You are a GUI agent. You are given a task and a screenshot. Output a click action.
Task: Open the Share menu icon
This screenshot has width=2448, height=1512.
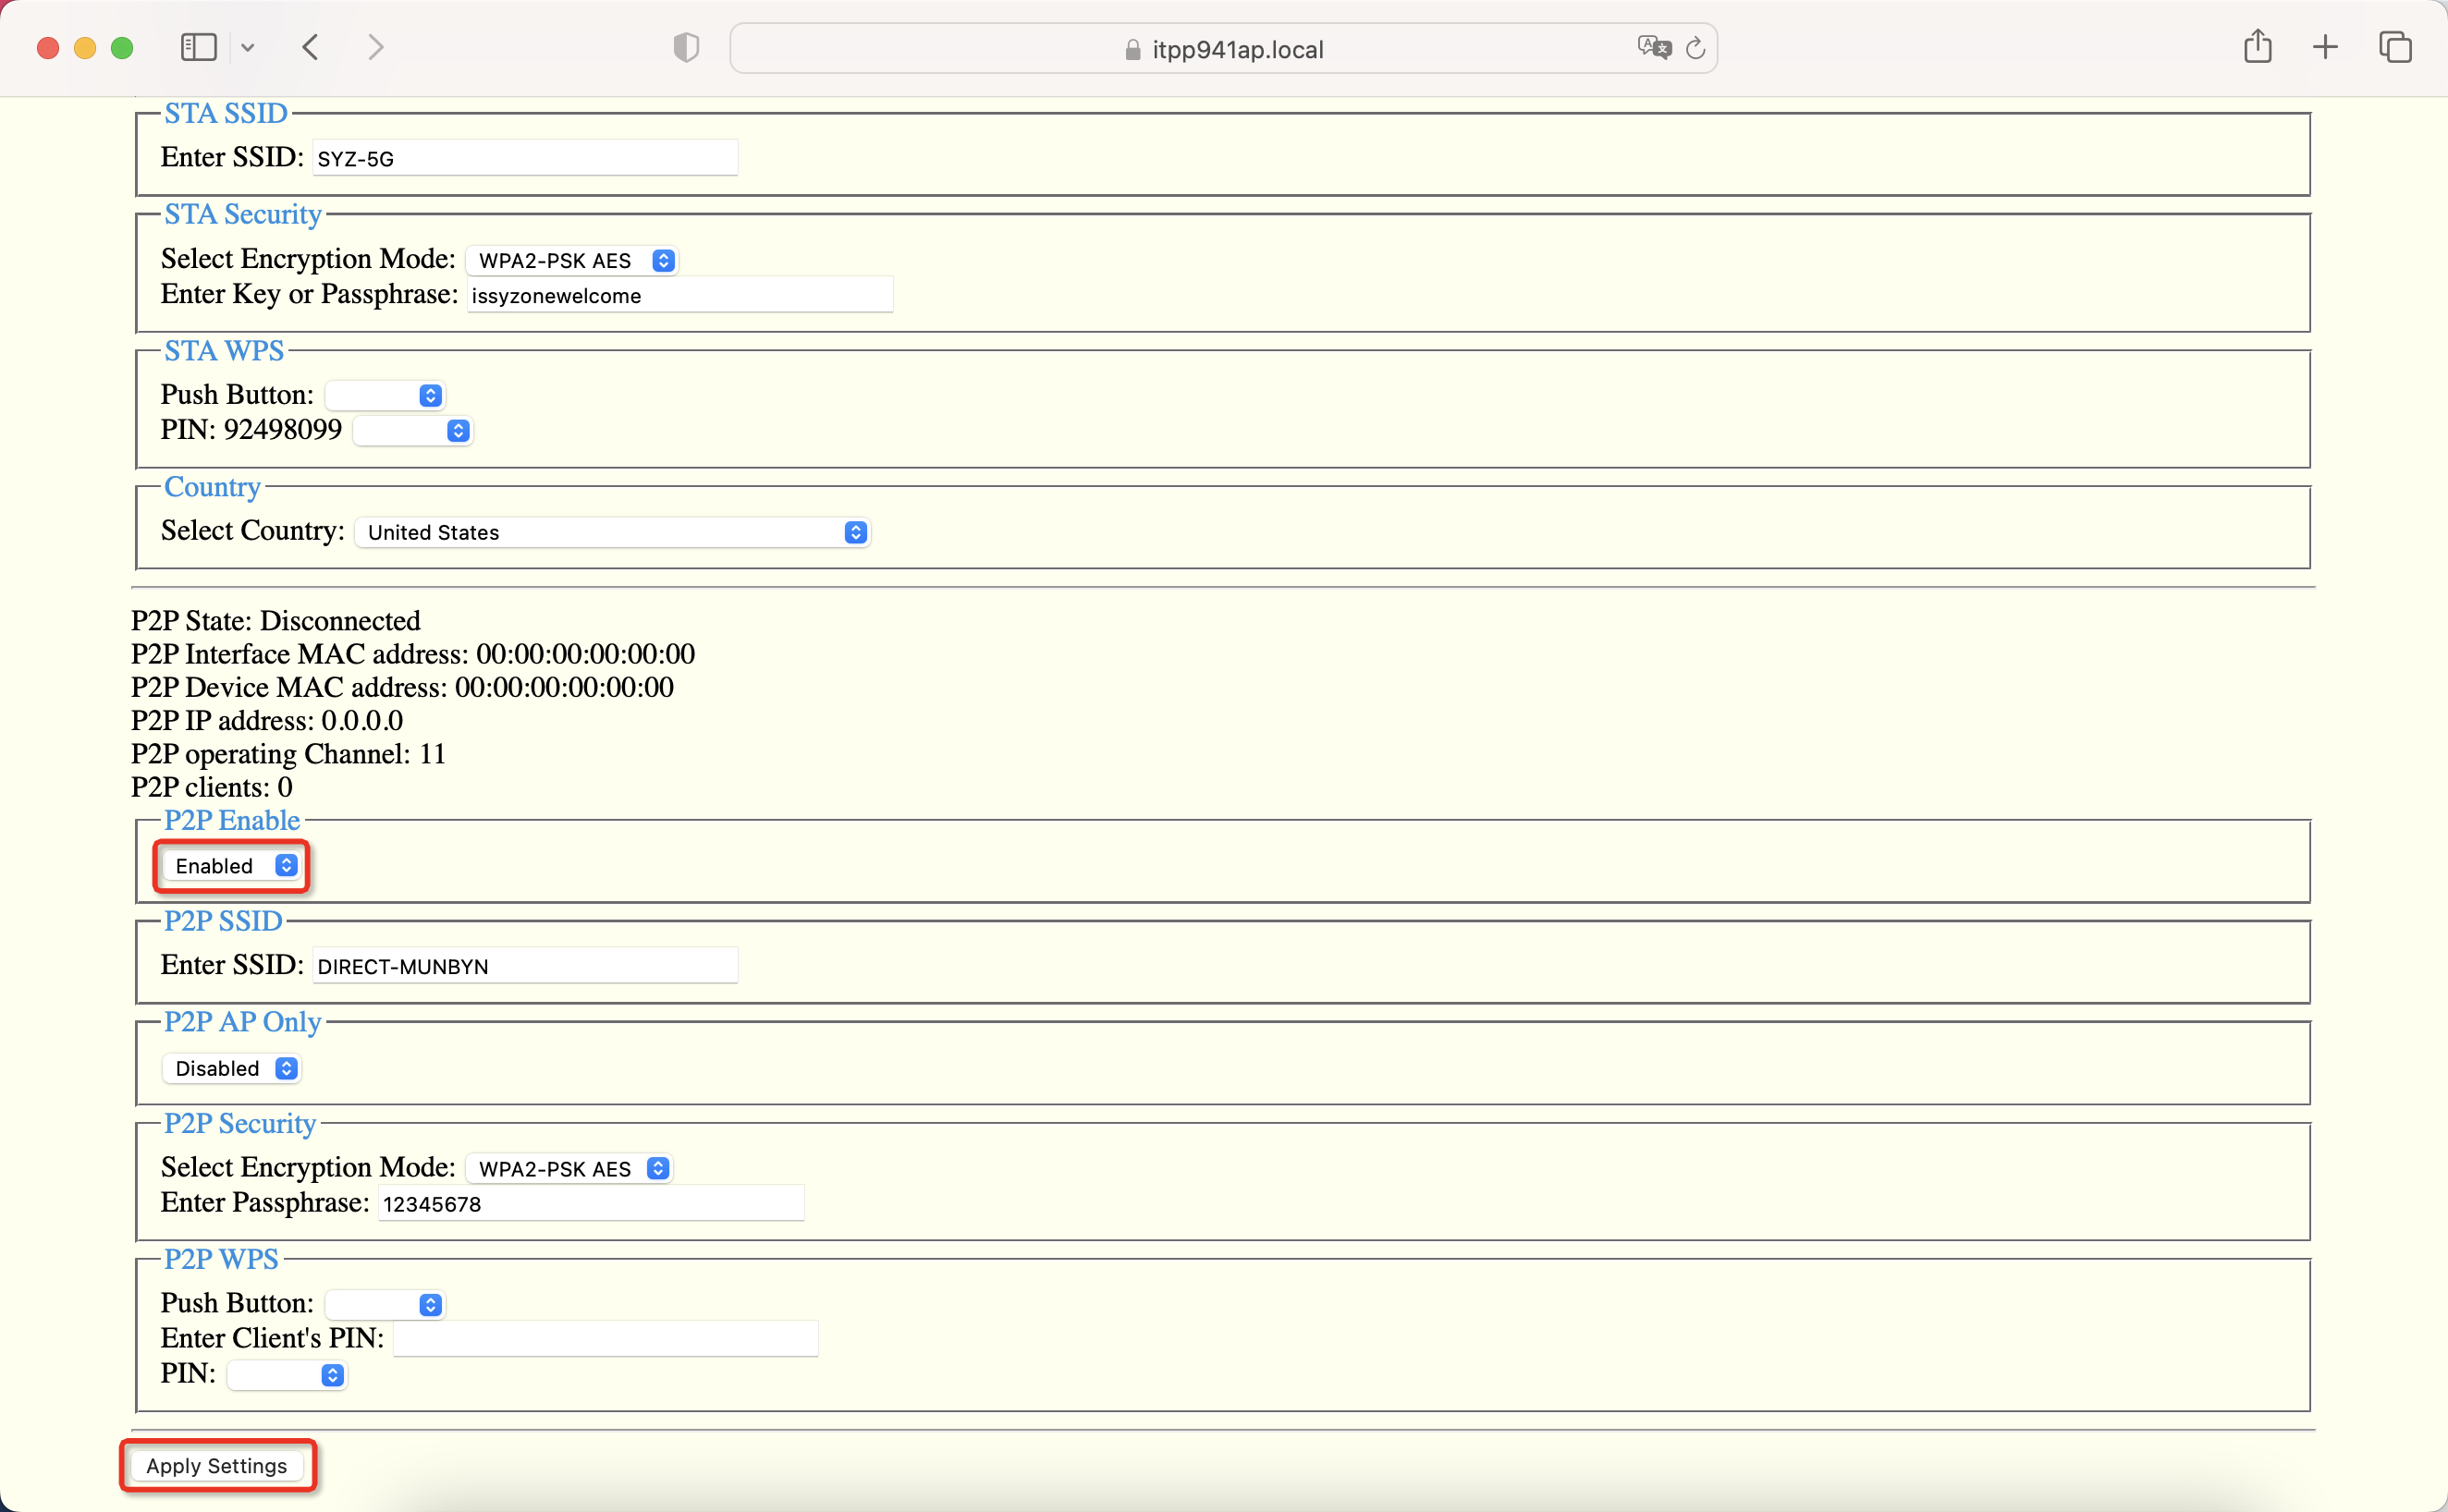2257,47
